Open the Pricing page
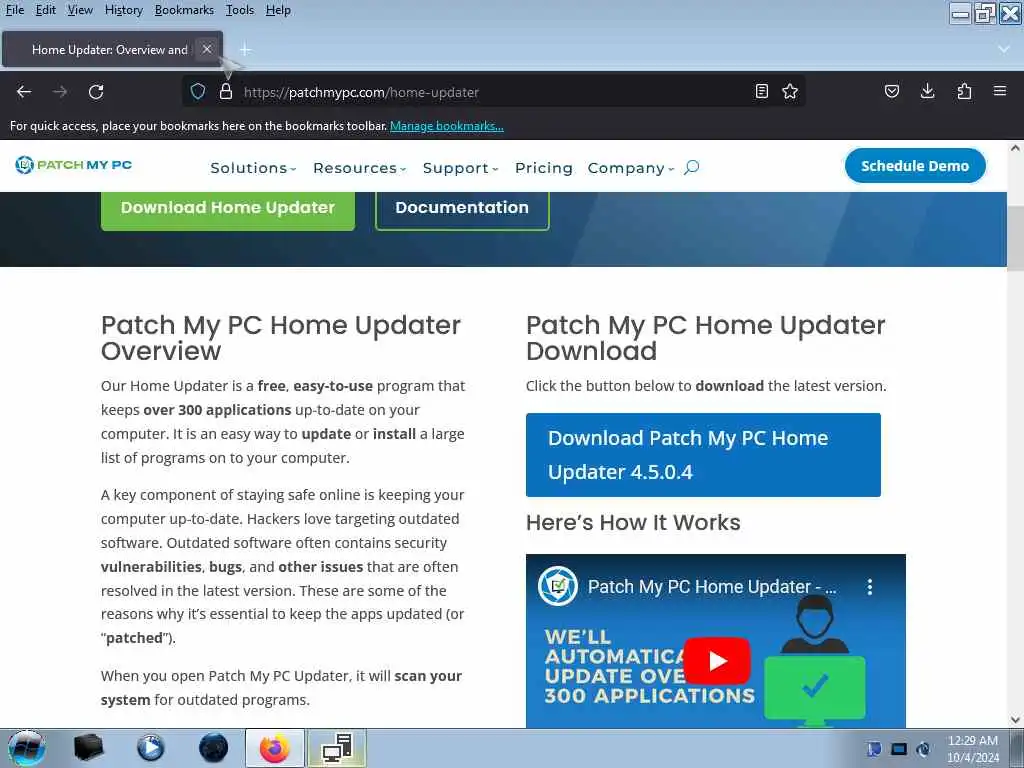Viewport: 1024px width, 768px height. pyautogui.click(x=543, y=168)
